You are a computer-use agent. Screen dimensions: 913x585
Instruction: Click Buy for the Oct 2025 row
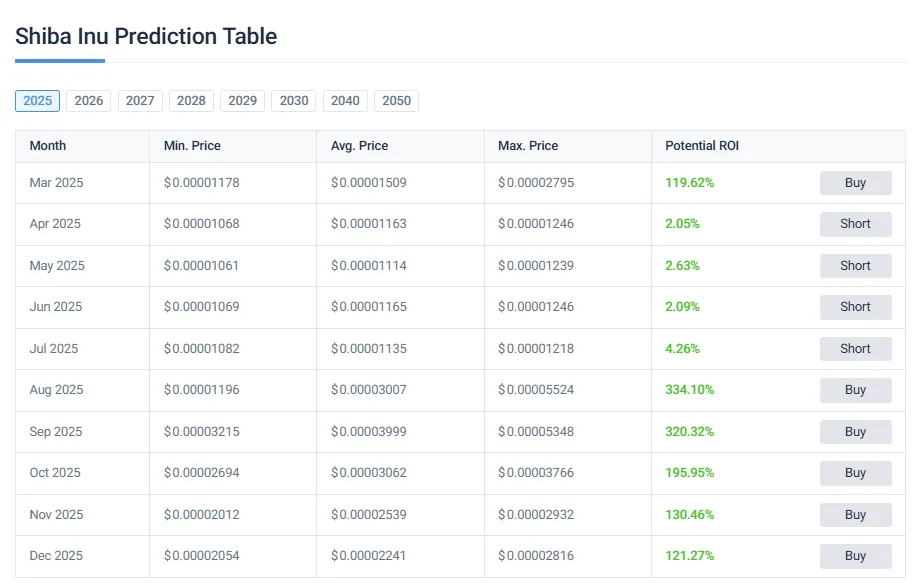click(x=855, y=473)
